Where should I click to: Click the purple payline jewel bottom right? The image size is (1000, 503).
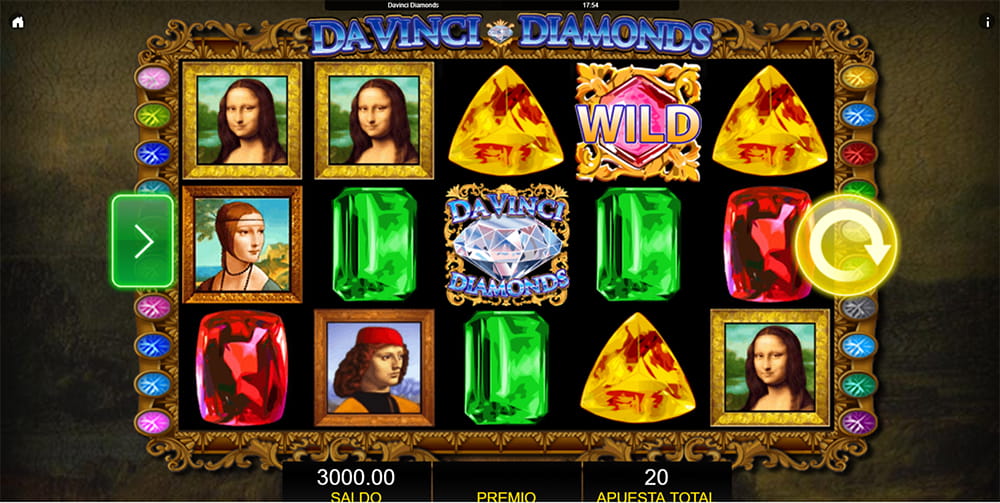pos(858,422)
